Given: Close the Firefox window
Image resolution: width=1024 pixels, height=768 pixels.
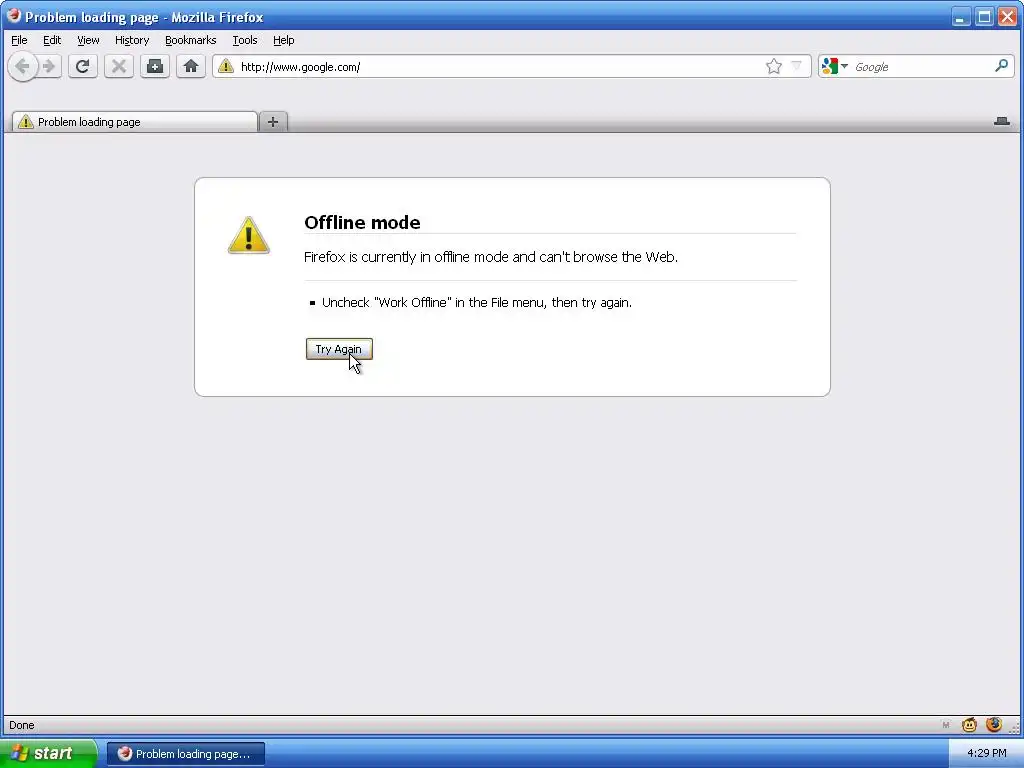Looking at the screenshot, I should point(1008,17).
